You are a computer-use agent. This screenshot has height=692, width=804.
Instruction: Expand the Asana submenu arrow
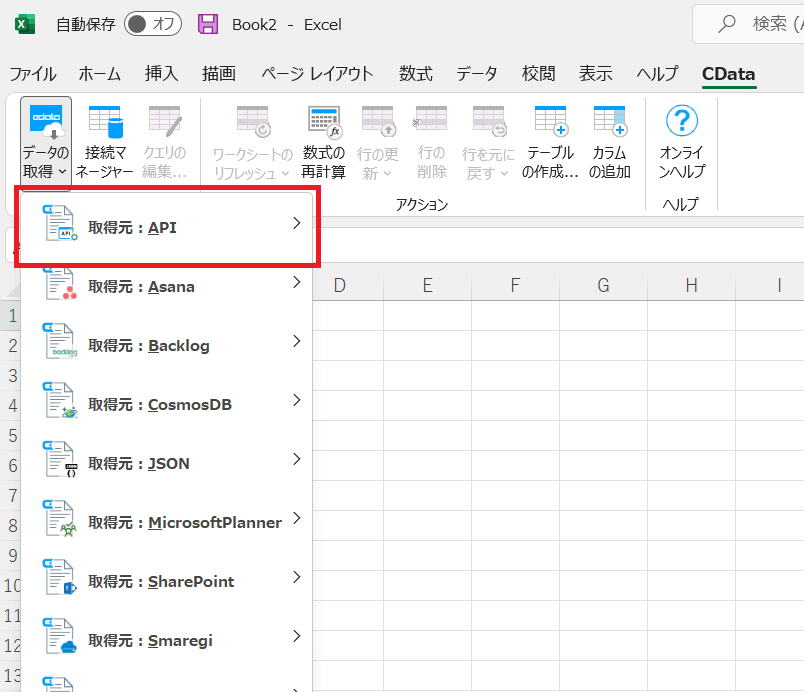296,282
